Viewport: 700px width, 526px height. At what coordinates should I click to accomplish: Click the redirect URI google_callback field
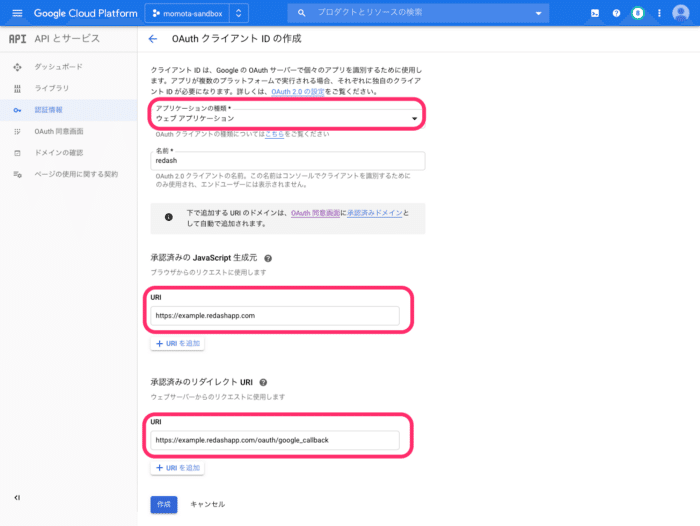click(275, 440)
